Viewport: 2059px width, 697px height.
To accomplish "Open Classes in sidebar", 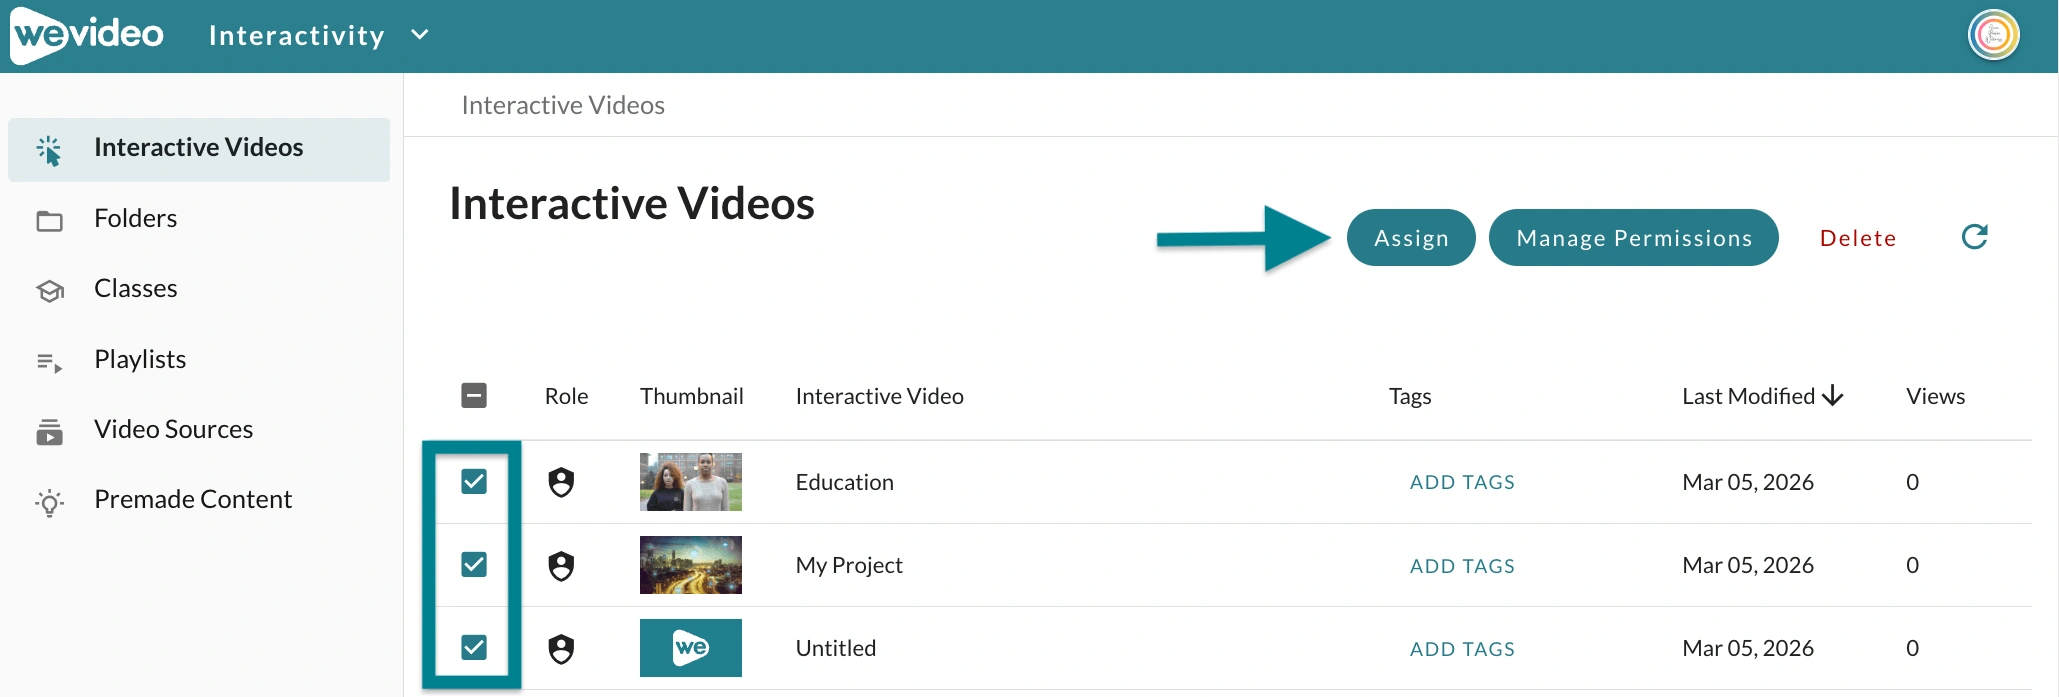I will [x=135, y=289].
